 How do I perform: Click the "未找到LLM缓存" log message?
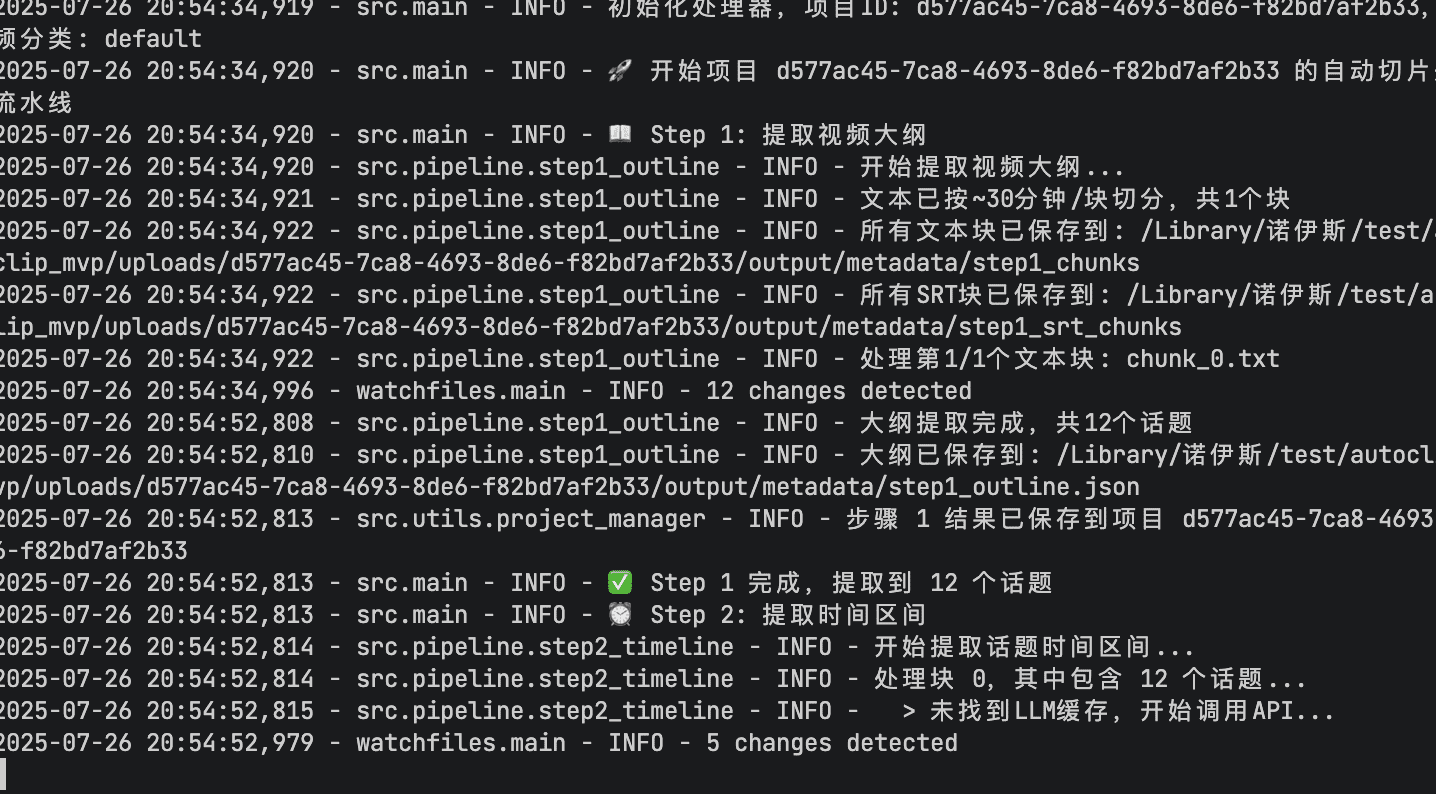[x=1118, y=711]
